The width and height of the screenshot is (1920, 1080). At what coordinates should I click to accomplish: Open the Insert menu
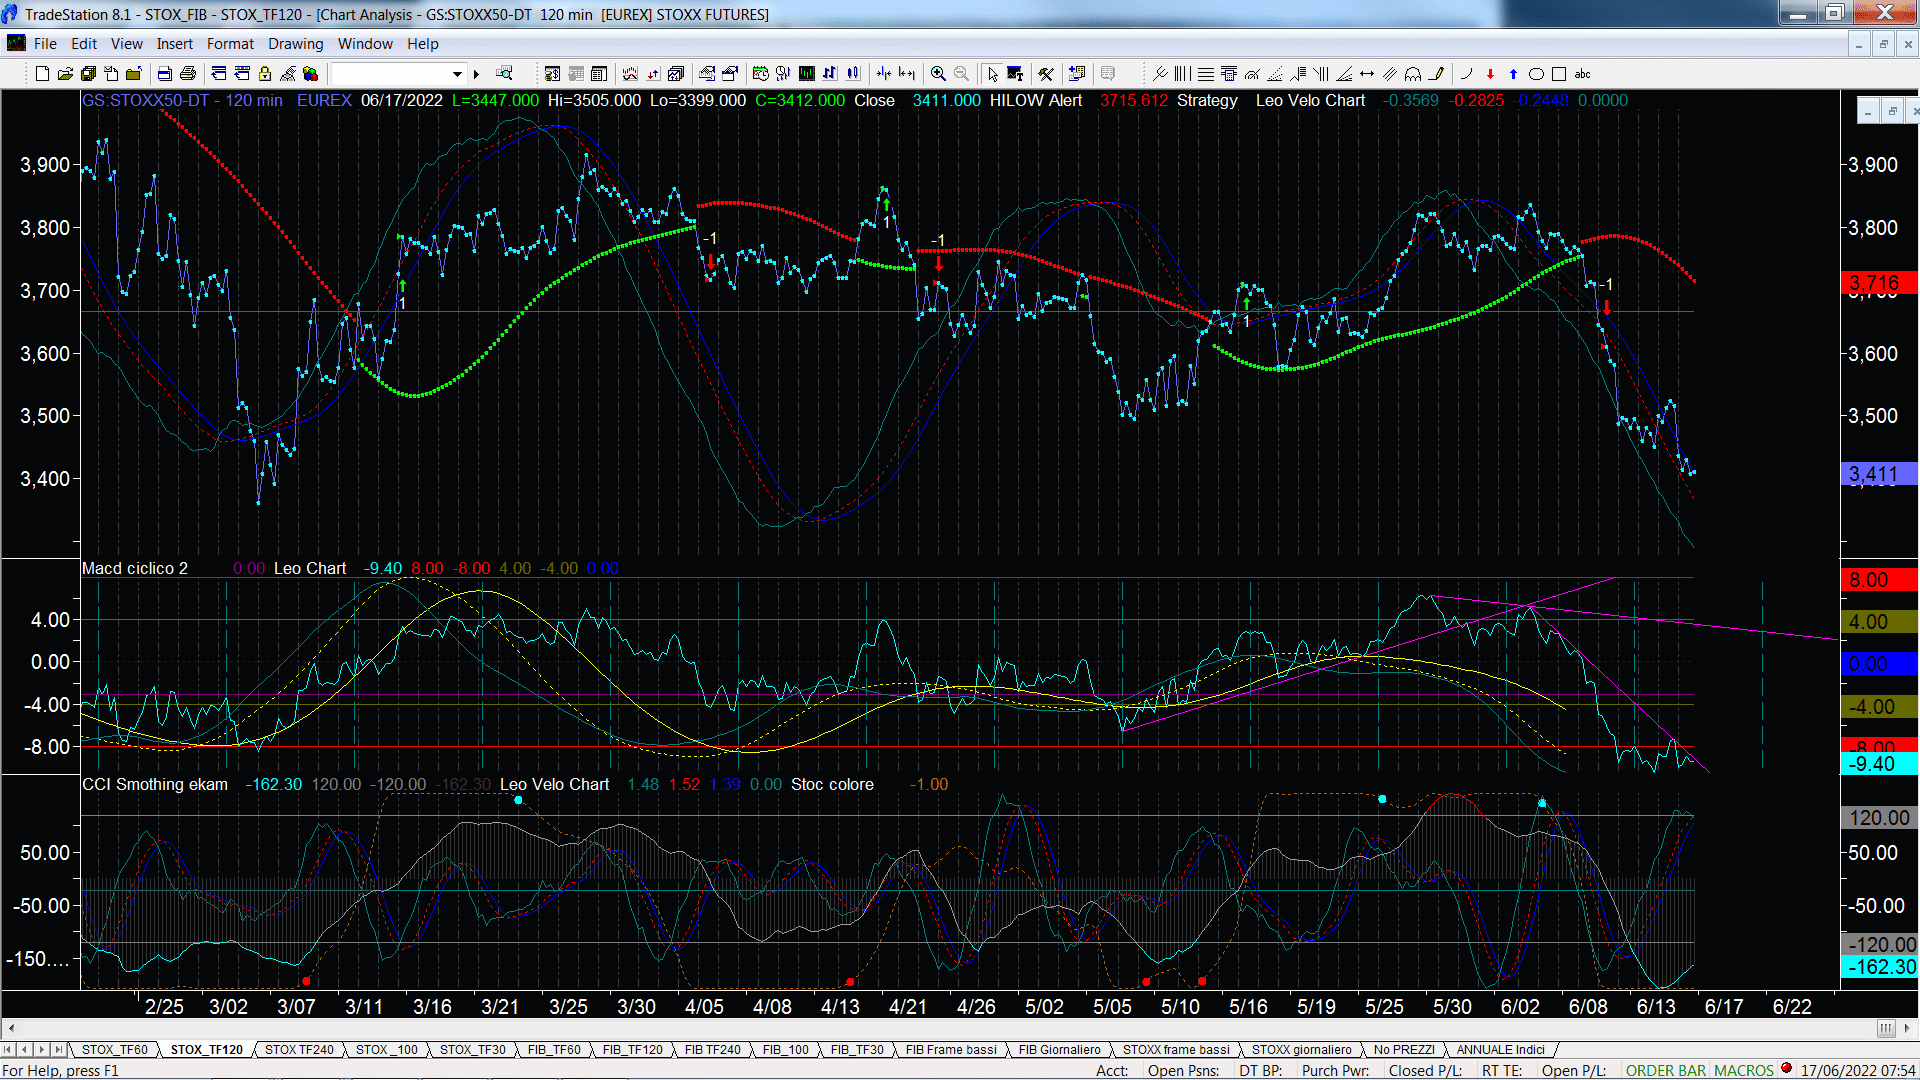[174, 44]
